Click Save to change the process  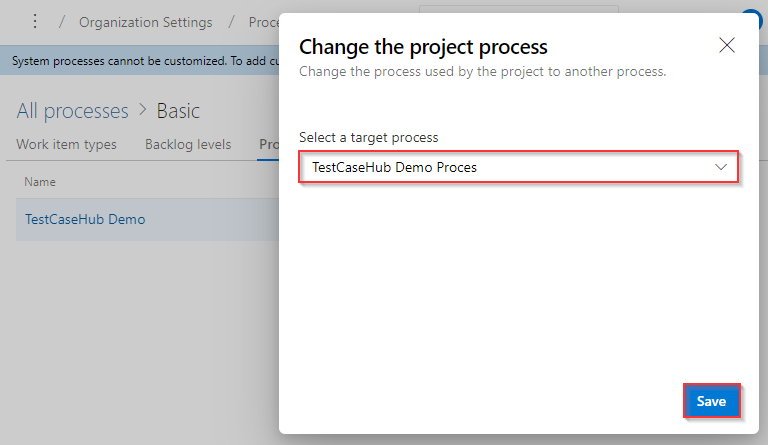711,401
